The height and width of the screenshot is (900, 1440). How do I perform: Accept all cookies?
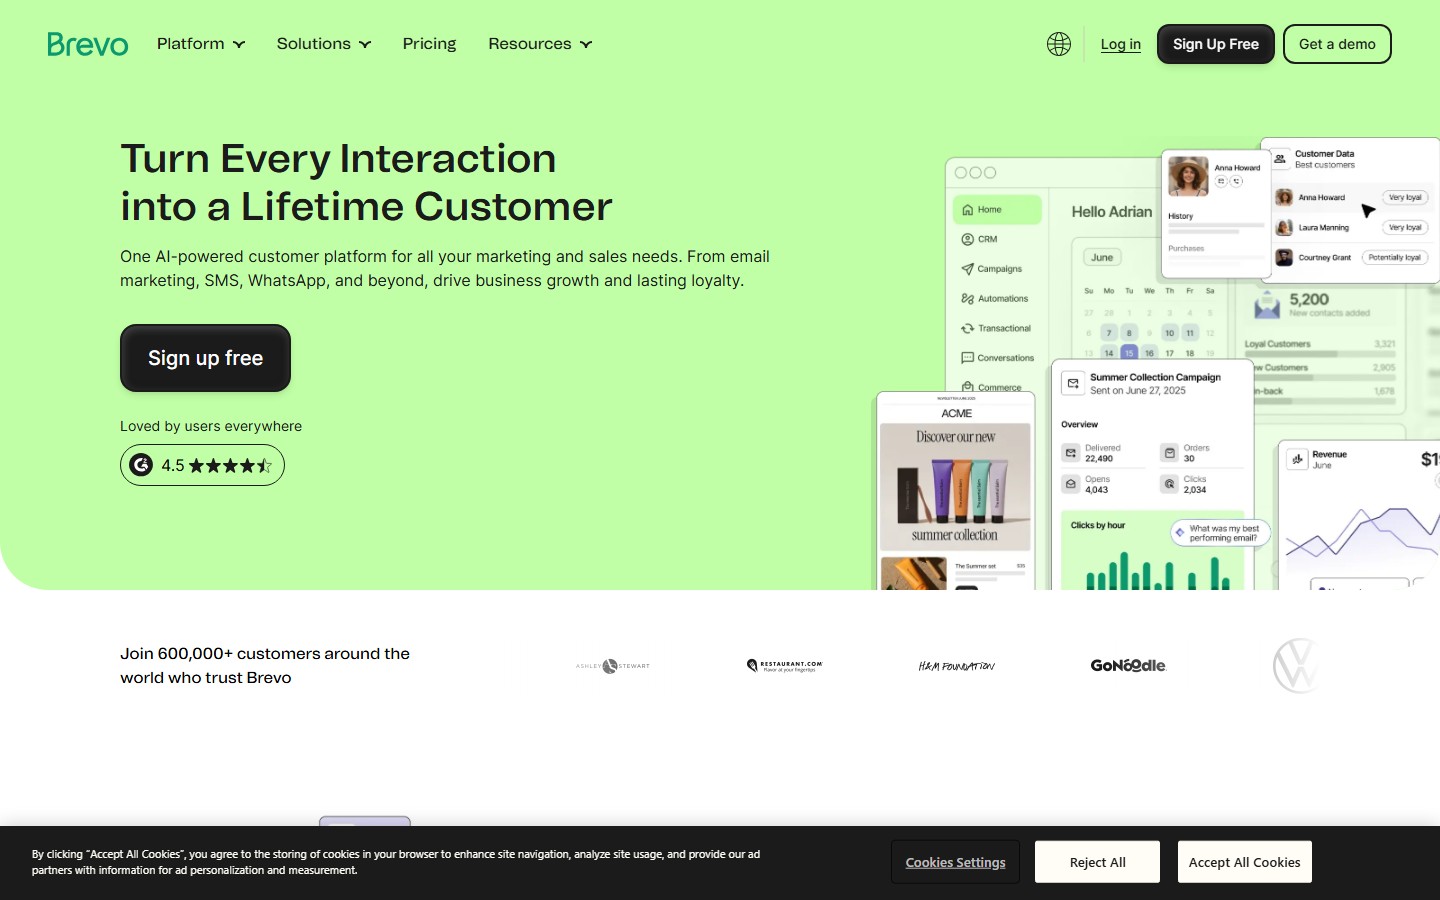pos(1245,862)
